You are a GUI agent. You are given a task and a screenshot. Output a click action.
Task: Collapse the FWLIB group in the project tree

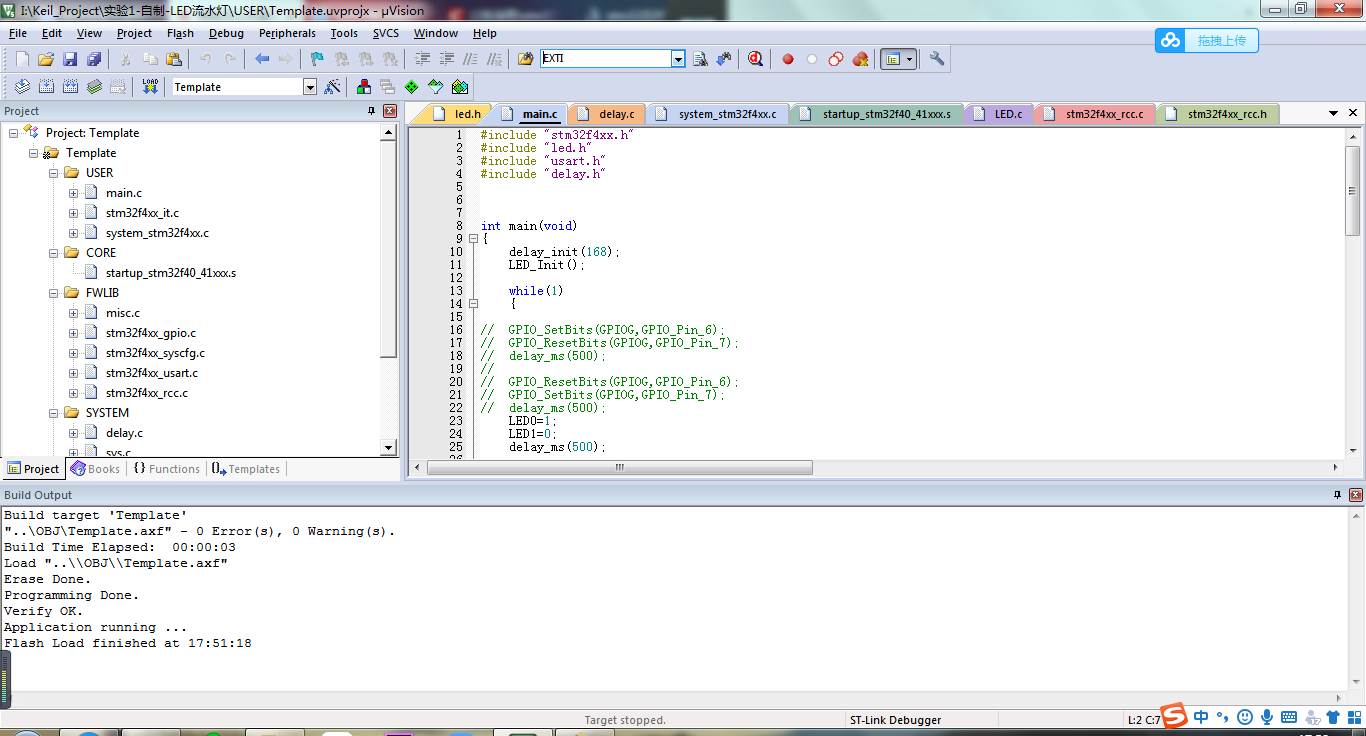pyautogui.click(x=53, y=293)
